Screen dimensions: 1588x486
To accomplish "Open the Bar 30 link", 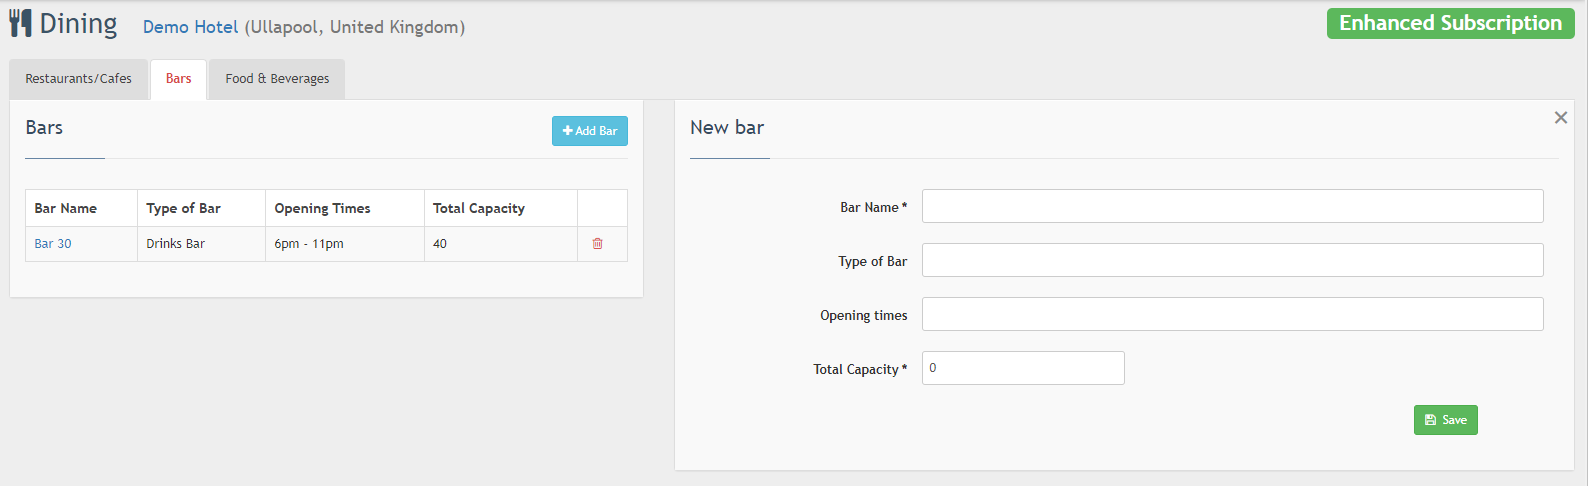I will click(x=53, y=244).
